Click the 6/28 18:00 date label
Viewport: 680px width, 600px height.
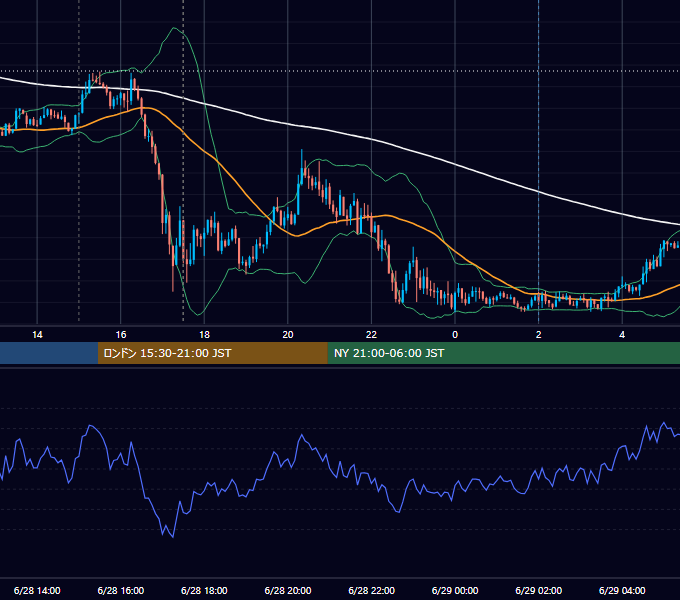click(204, 590)
